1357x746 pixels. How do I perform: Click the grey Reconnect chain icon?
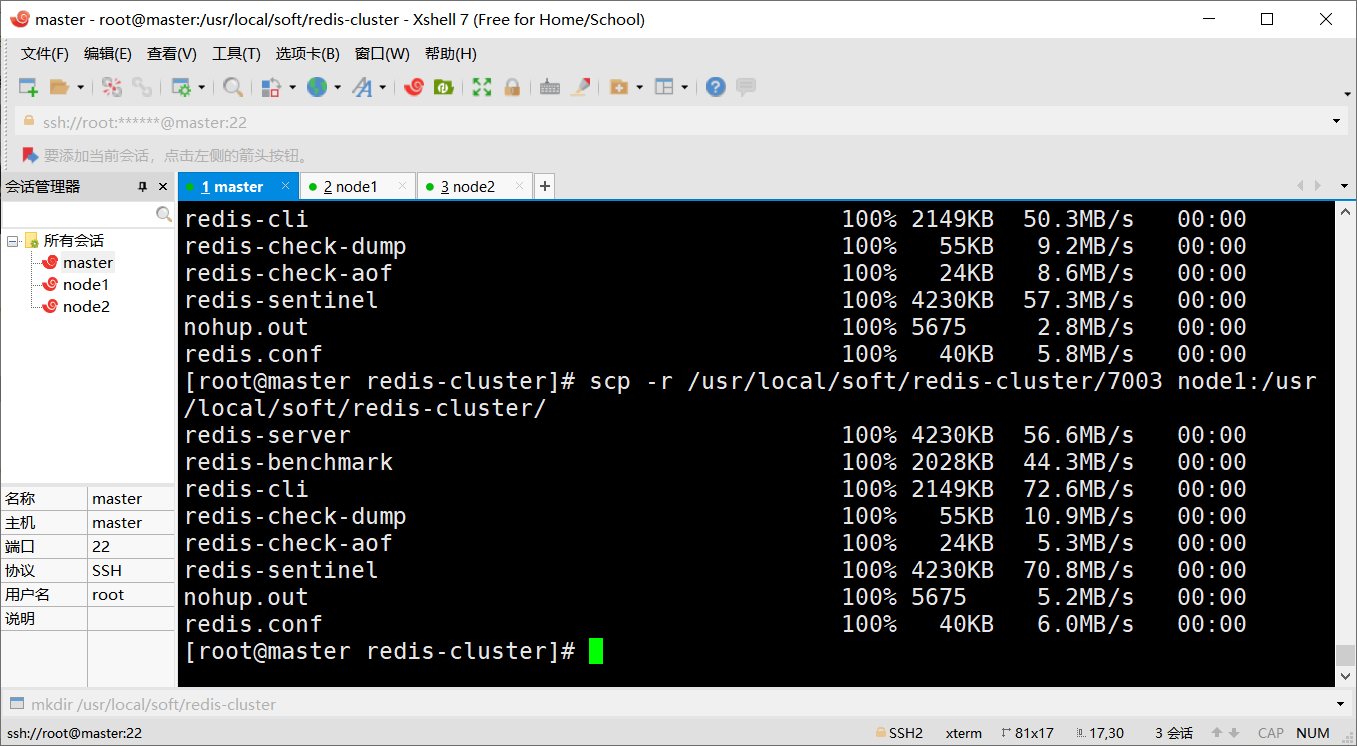[142, 88]
